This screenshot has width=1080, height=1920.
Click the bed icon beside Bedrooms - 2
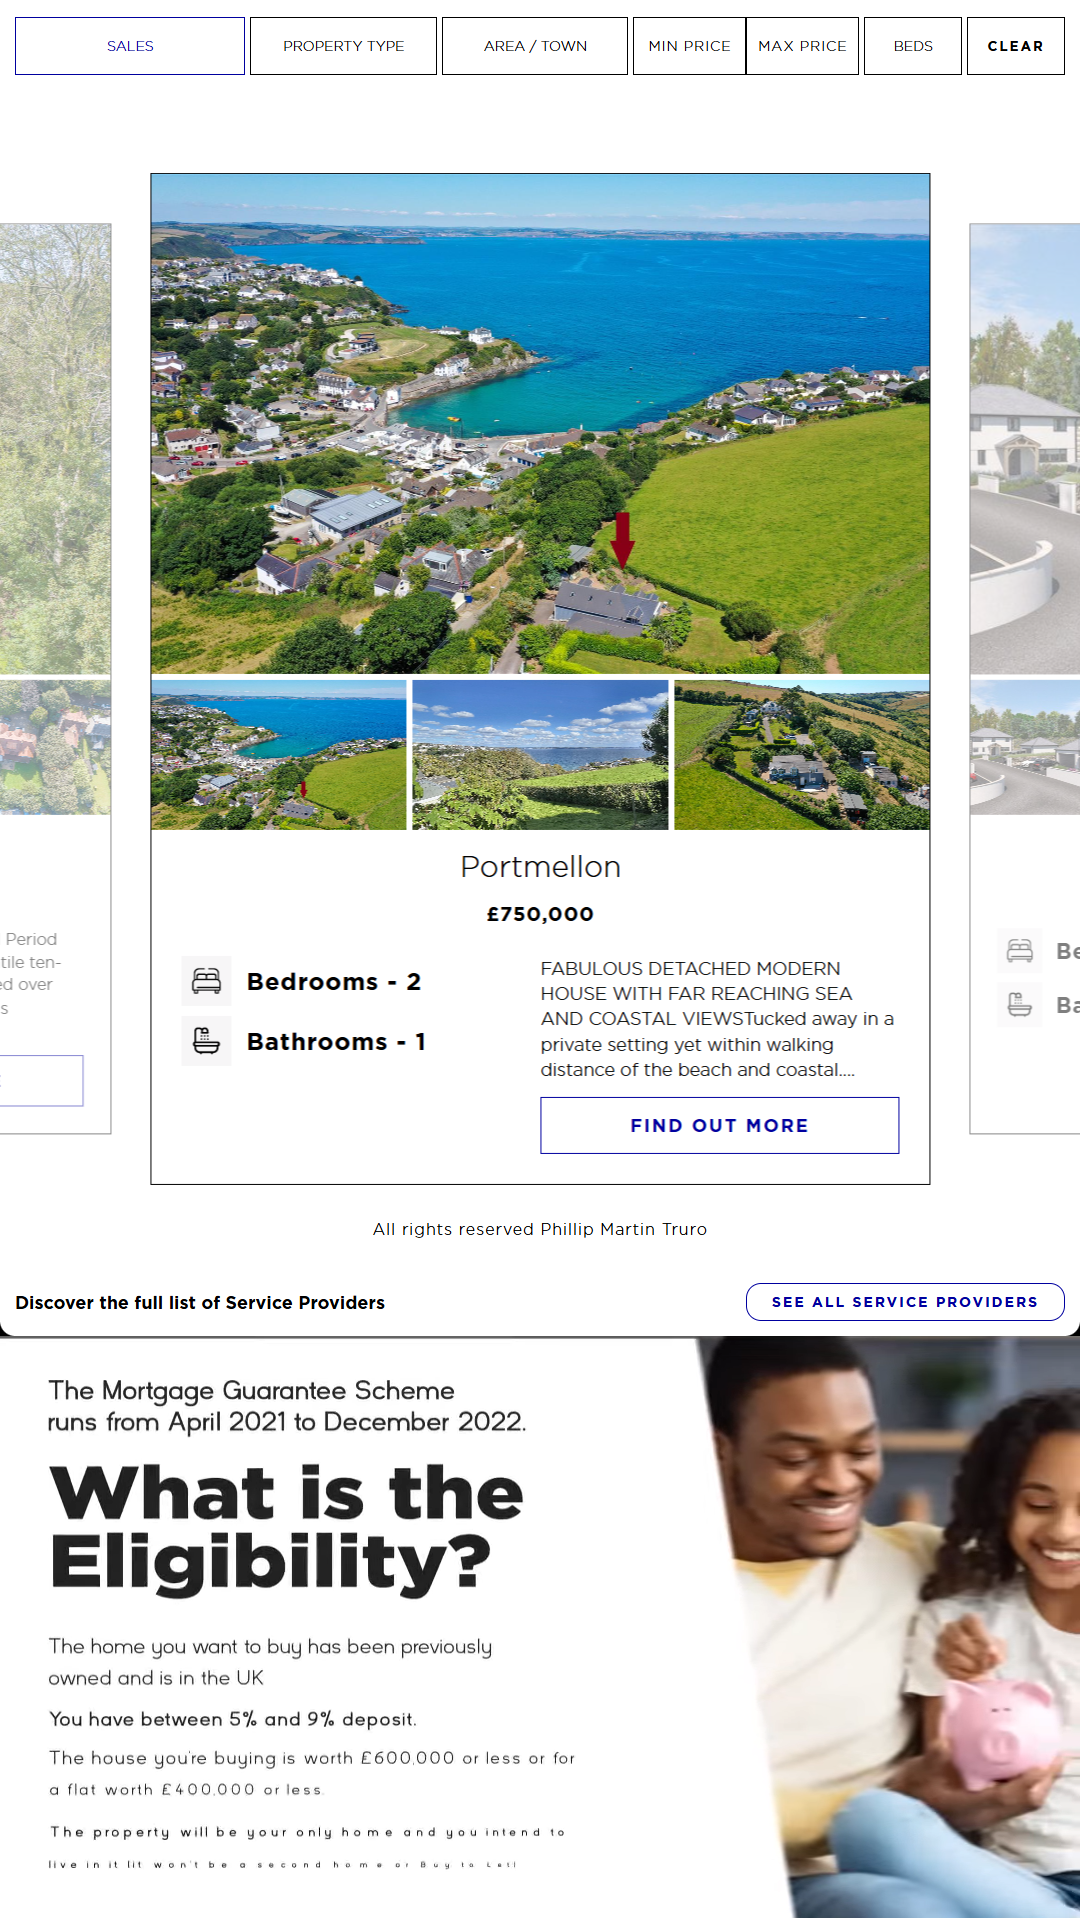[206, 981]
